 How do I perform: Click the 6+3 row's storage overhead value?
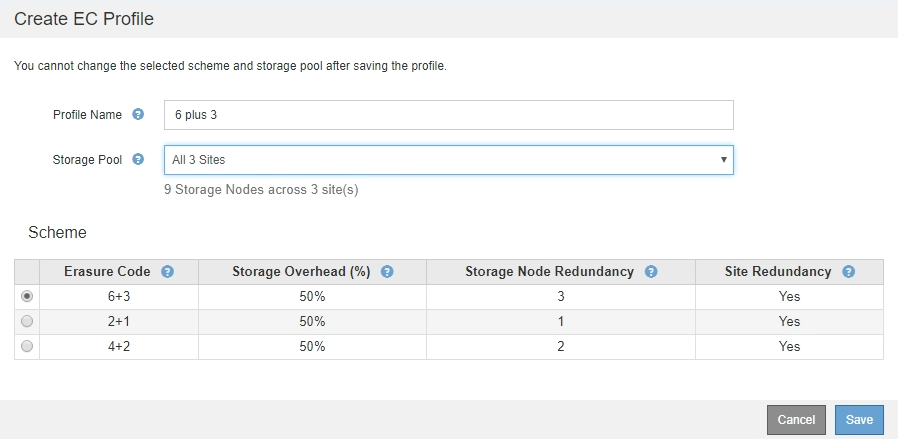click(x=312, y=296)
